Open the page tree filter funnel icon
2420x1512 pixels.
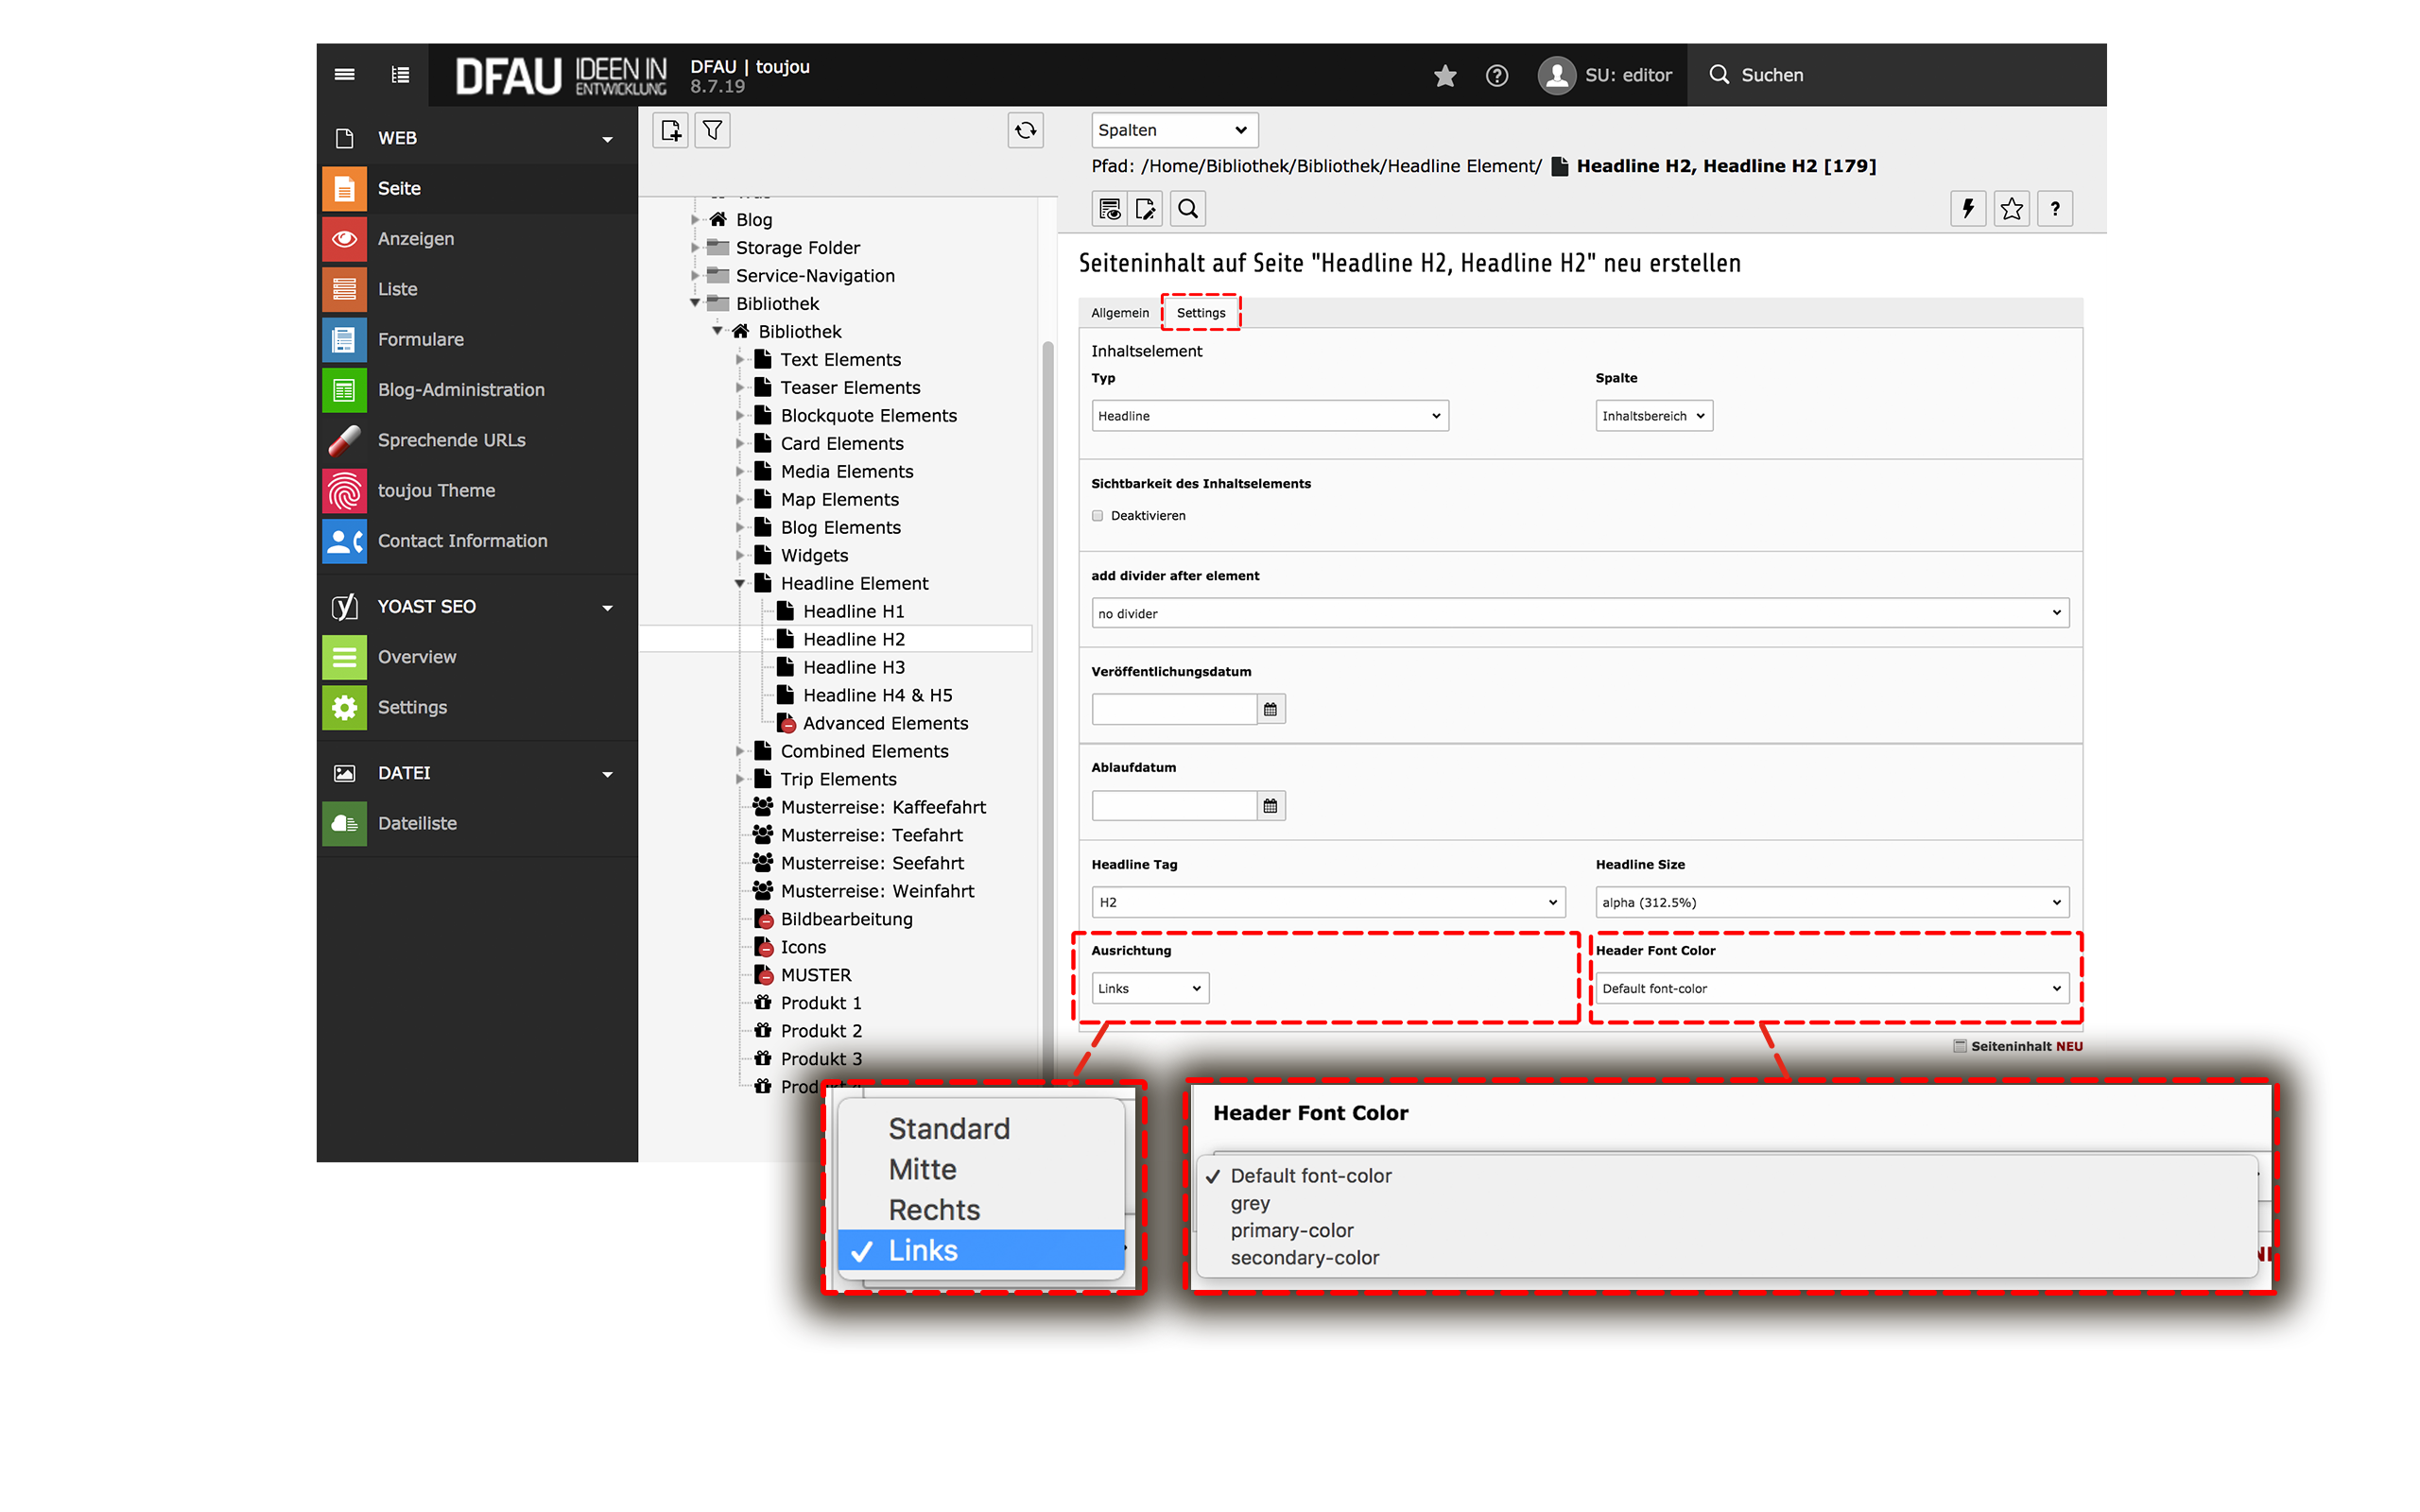click(x=712, y=130)
